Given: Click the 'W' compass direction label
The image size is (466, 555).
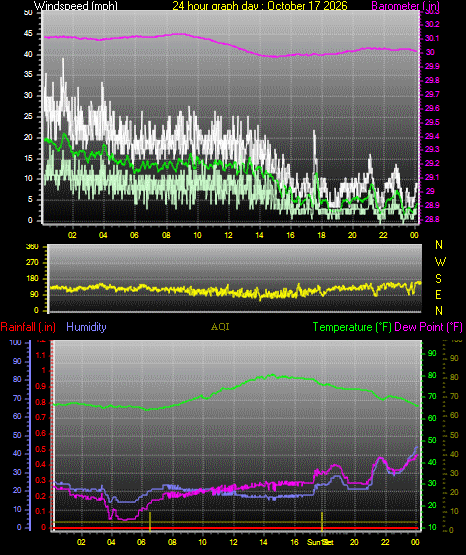Looking at the screenshot, I should pos(440,262).
